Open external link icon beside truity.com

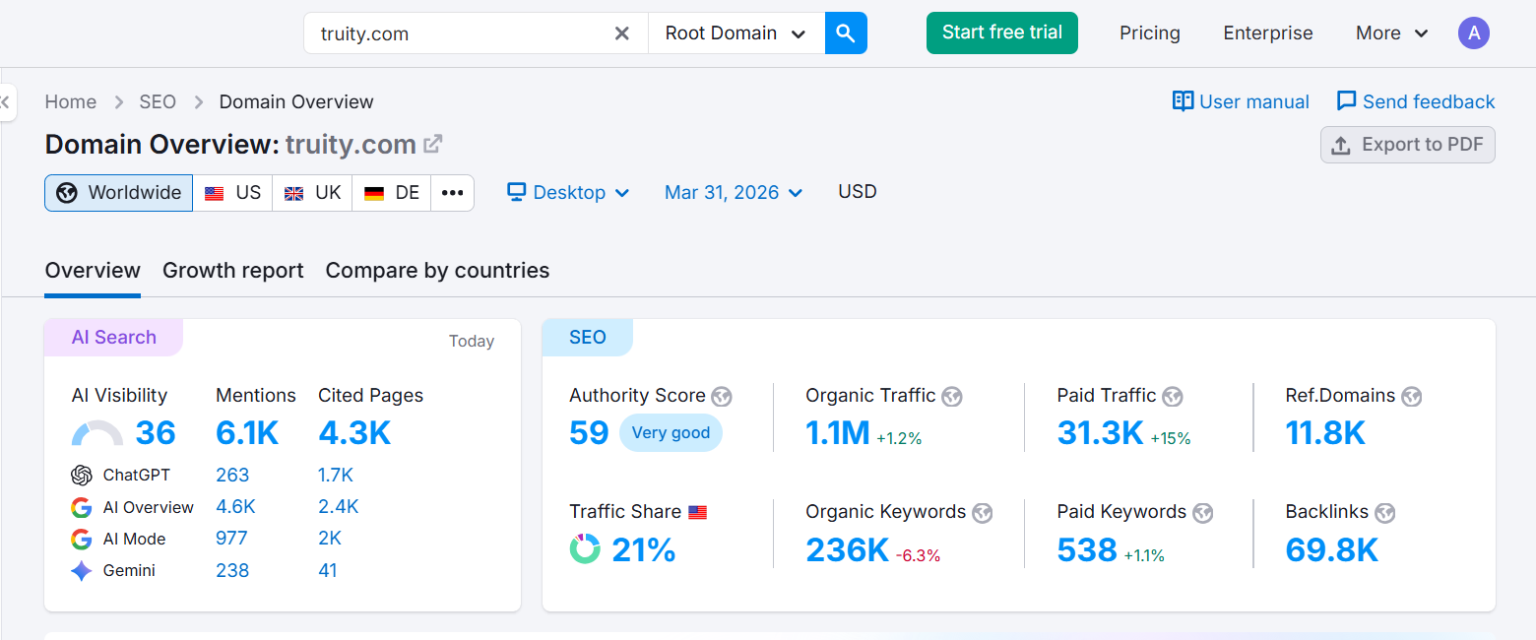[x=433, y=144]
